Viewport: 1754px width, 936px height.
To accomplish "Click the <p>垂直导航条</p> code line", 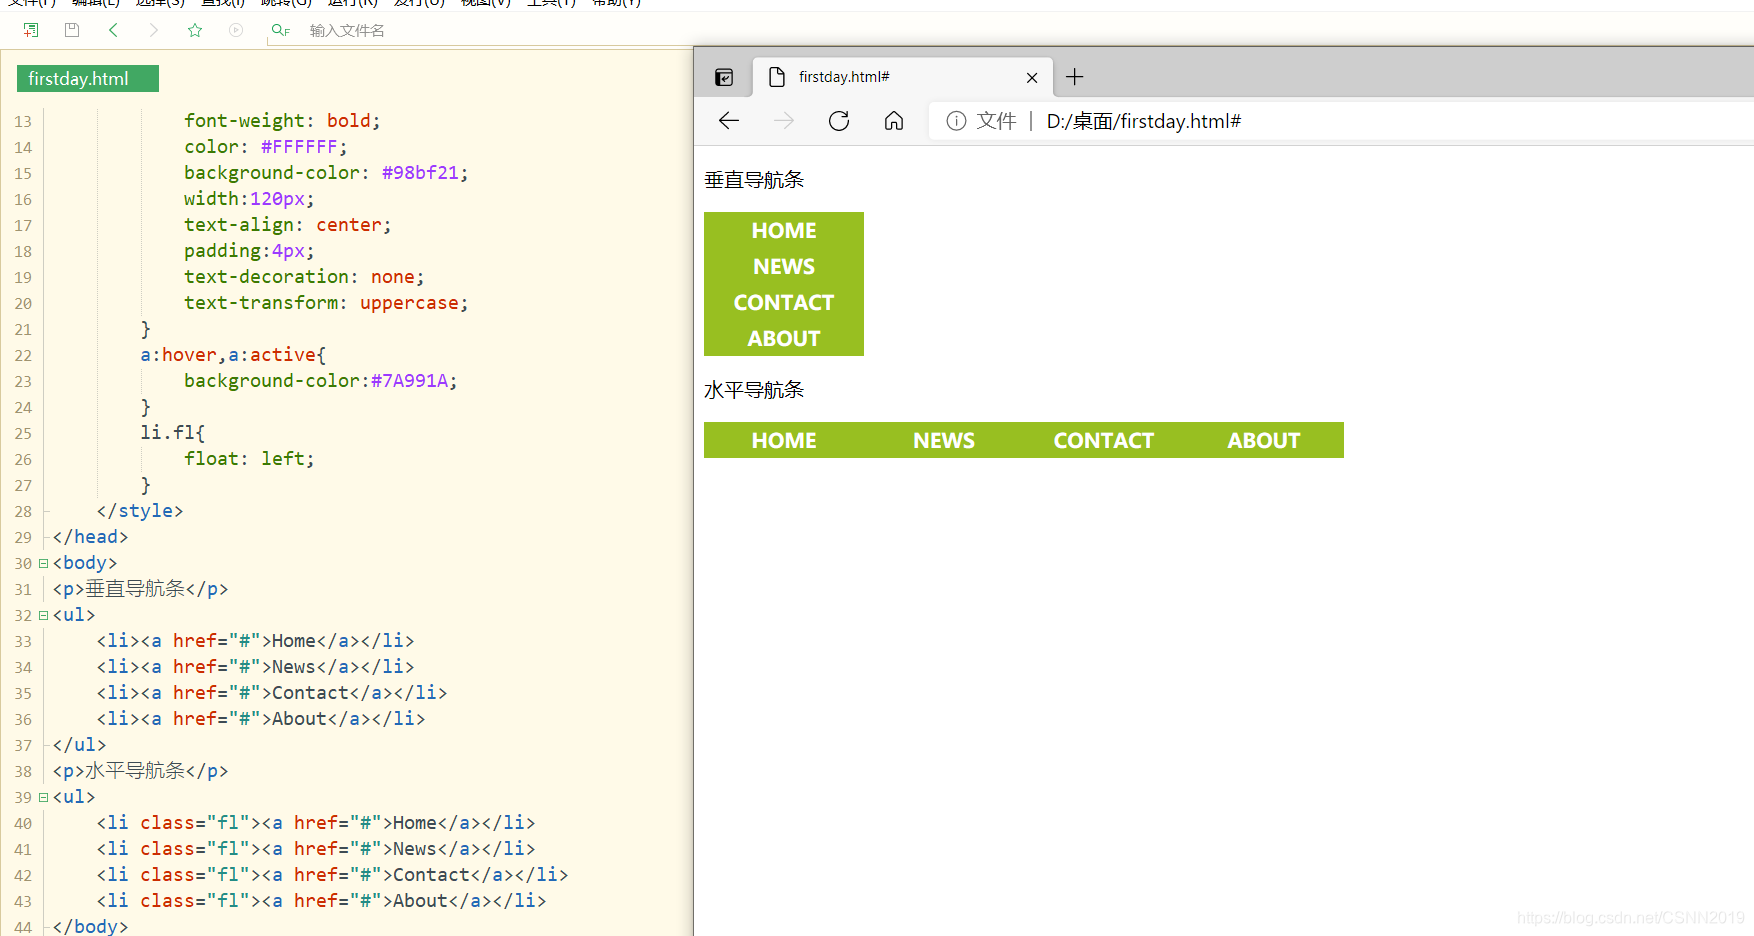I will (140, 589).
